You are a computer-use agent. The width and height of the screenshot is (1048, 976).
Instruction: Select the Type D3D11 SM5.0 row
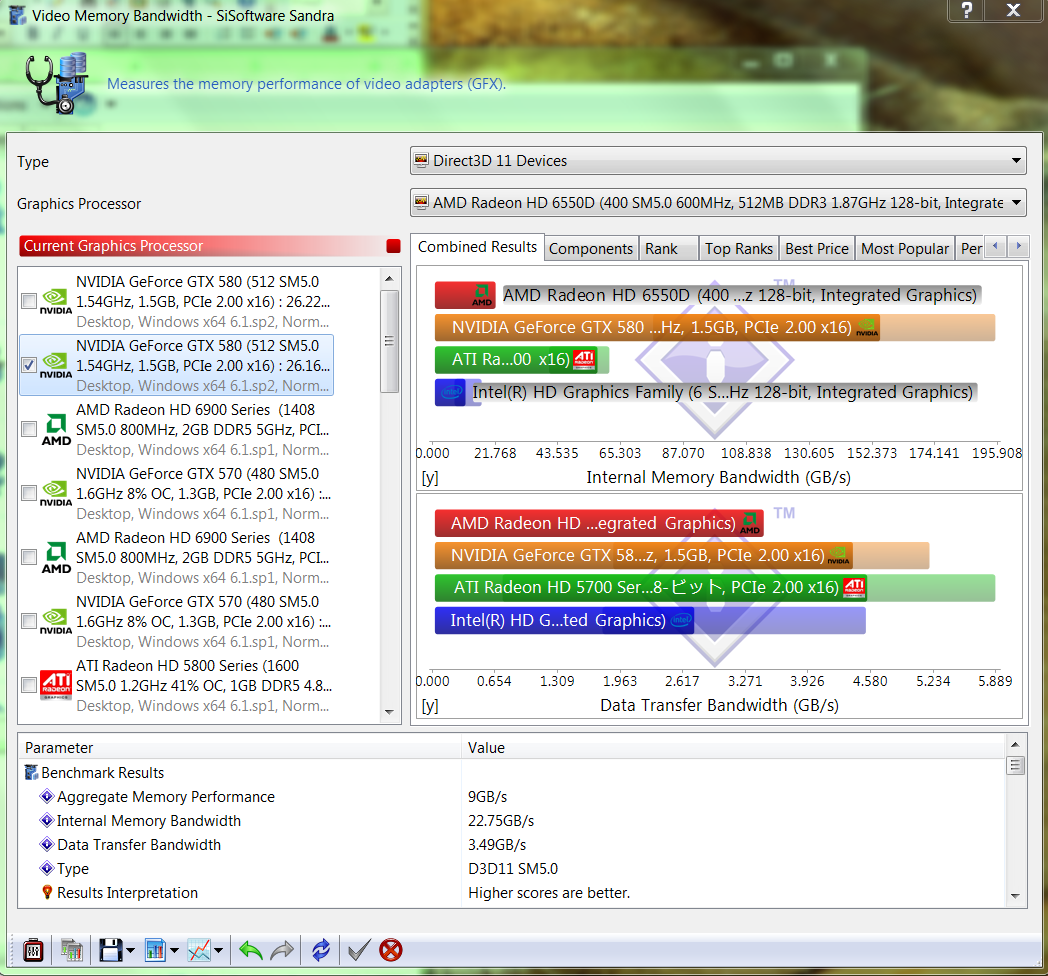click(x=511, y=869)
